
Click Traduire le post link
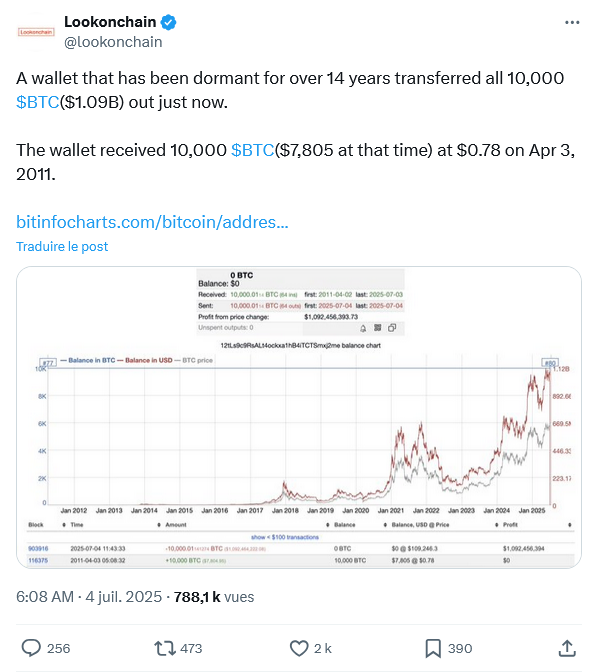click(x=62, y=246)
